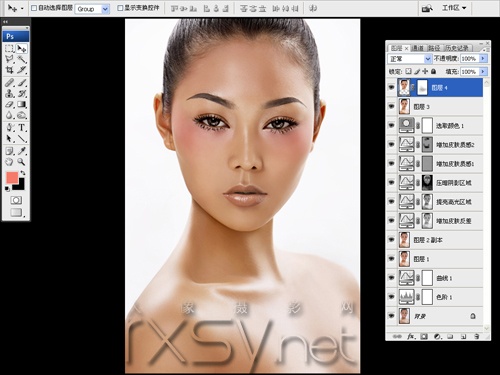This screenshot has width=500, height=375.
Task: Select the Eyedropper tool
Action: tap(22, 151)
